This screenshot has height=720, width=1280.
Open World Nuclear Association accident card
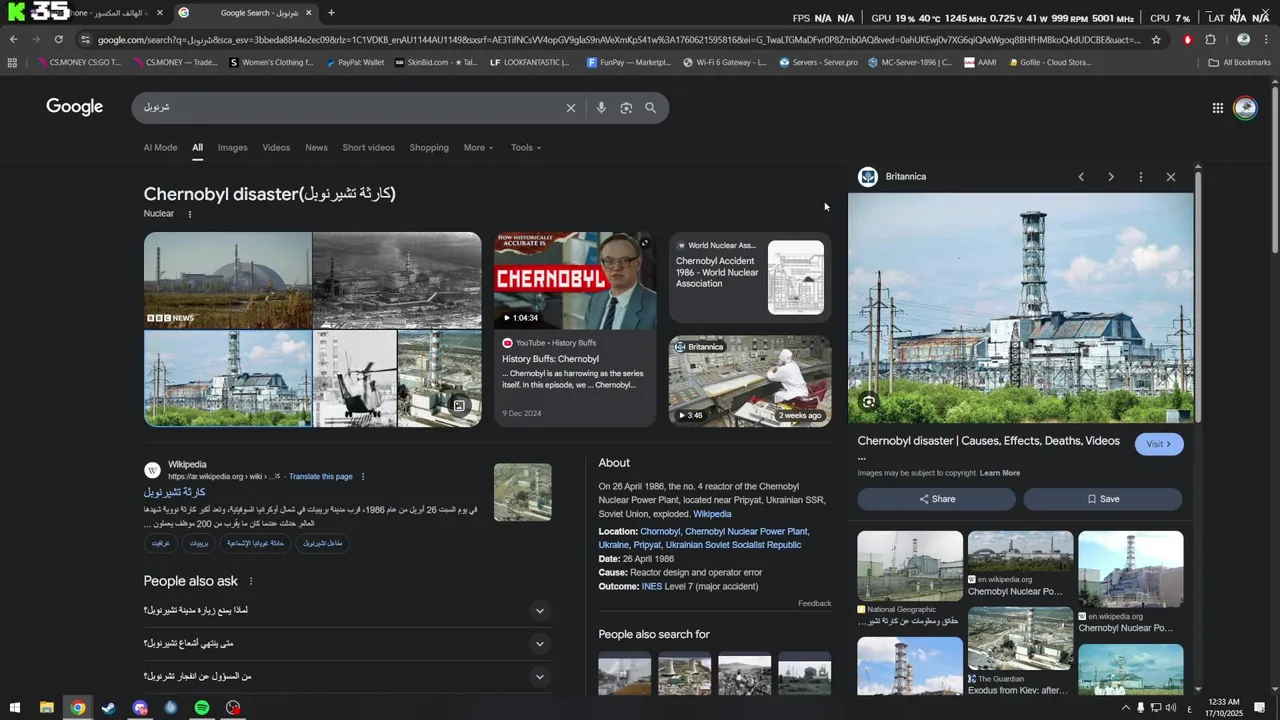click(750, 278)
